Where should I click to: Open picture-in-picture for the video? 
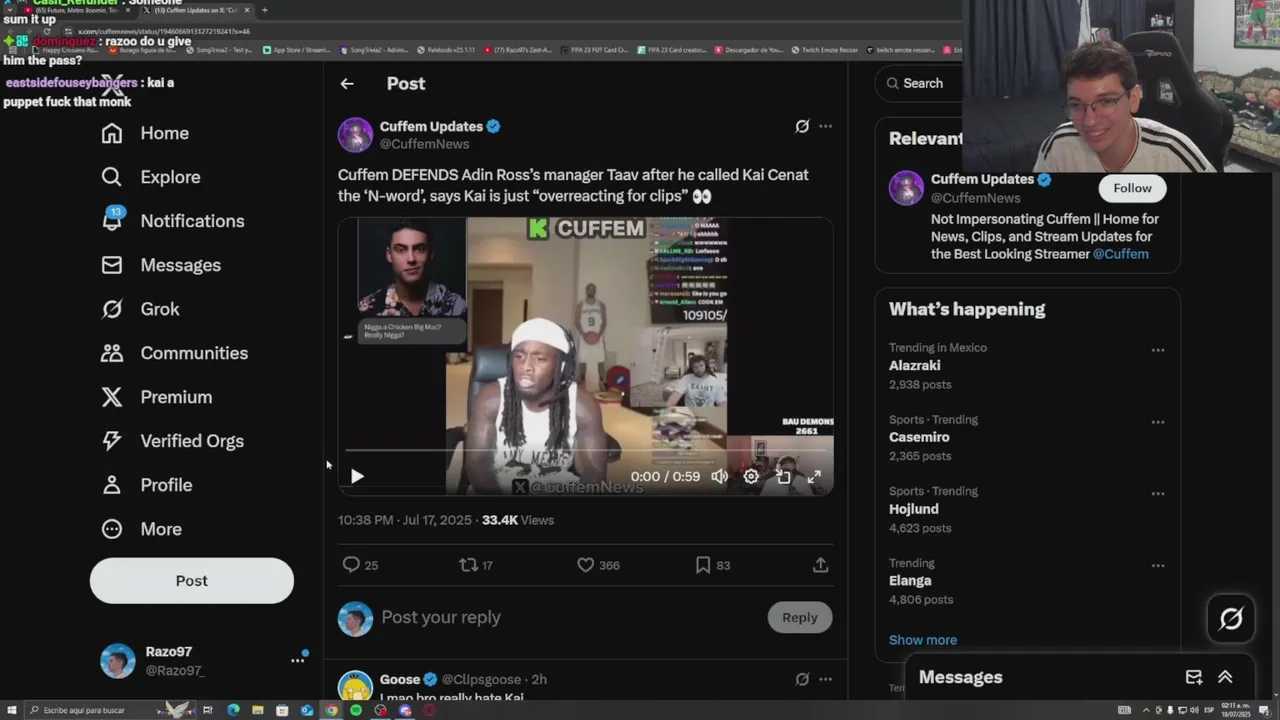(783, 477)
